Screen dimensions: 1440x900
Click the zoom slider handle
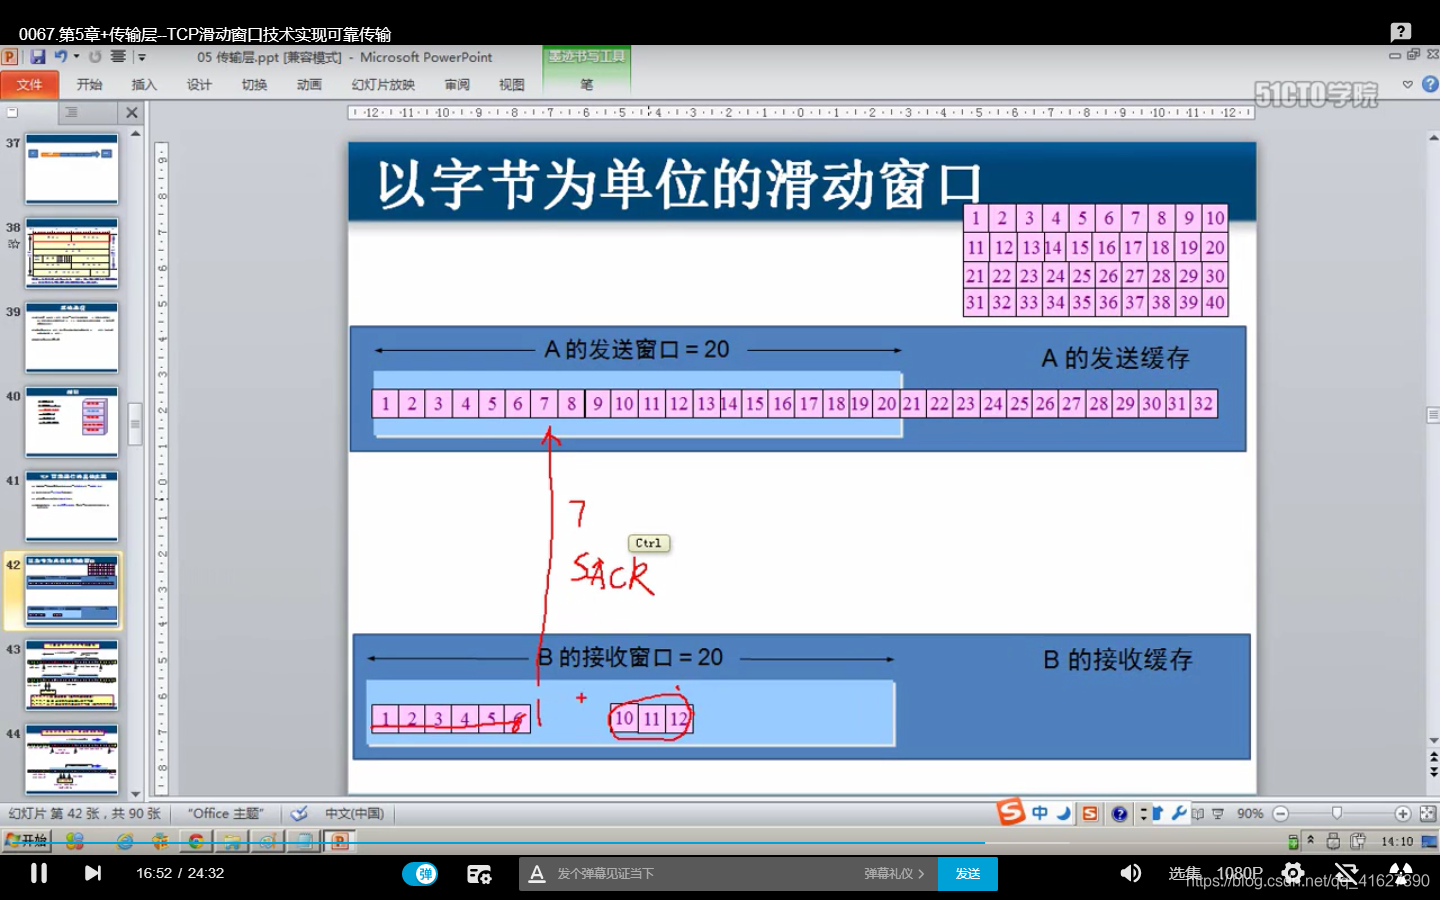[1337, 814]
